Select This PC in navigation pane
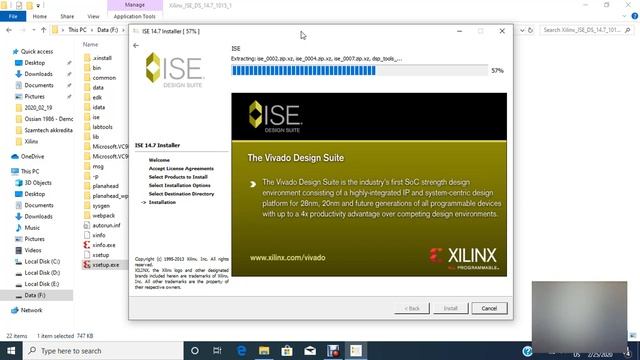640x360 pixels. tap(30, 171)
